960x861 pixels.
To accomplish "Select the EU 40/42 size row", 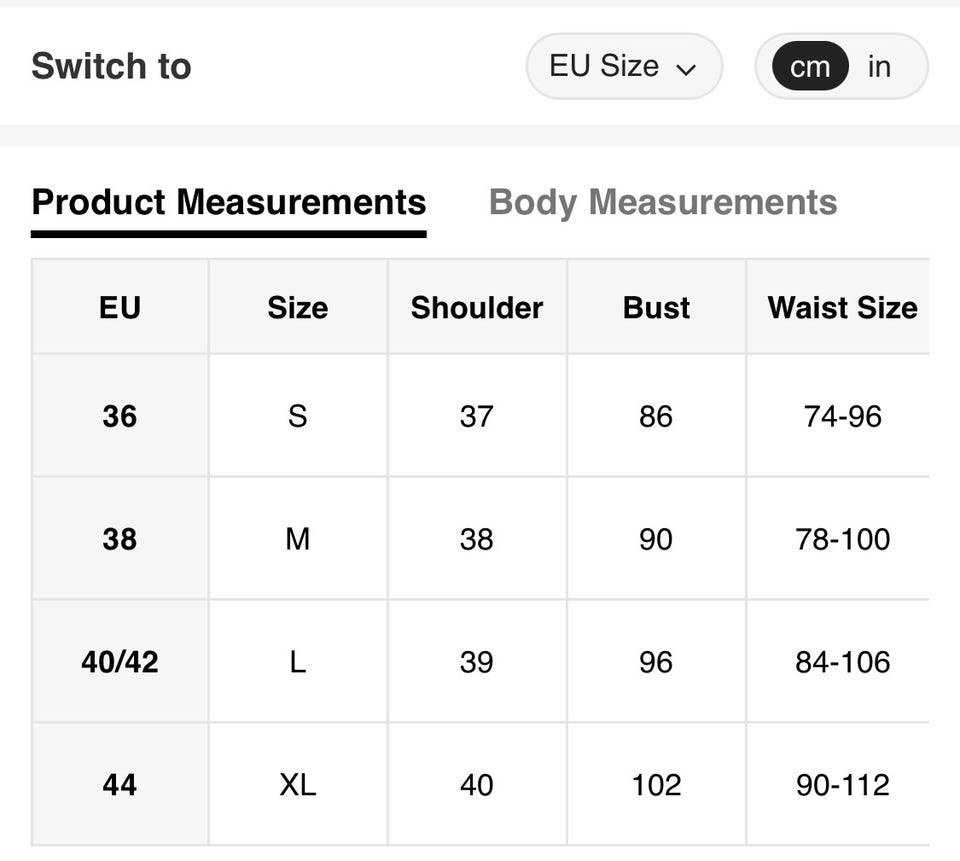I will click(481, 661).
